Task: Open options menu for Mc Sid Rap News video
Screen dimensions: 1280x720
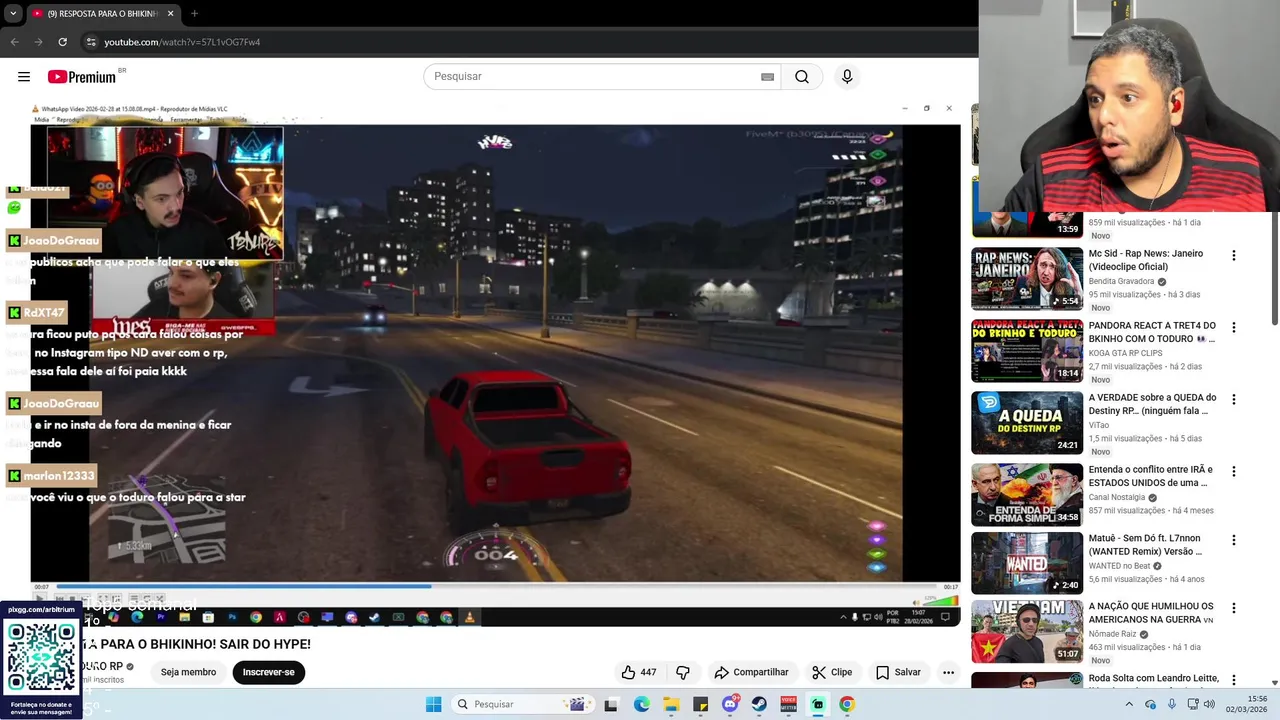Action: tap(1233, 256)
